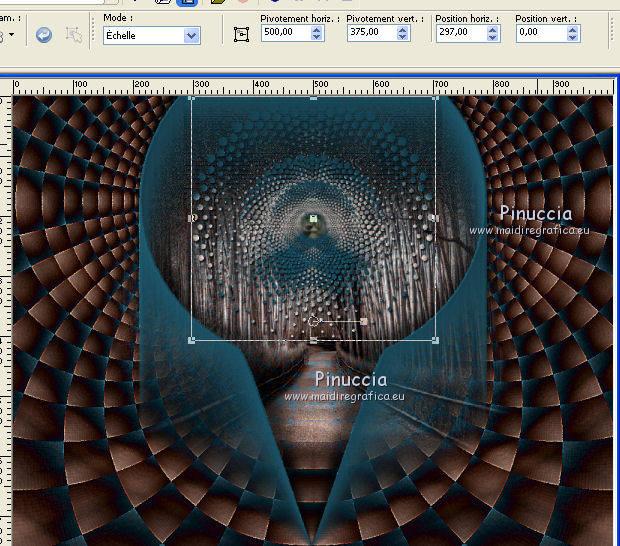620x546 pixels.
Task: Open the Mode dropdown showing Échelle
Action: [x=152, y=36]
